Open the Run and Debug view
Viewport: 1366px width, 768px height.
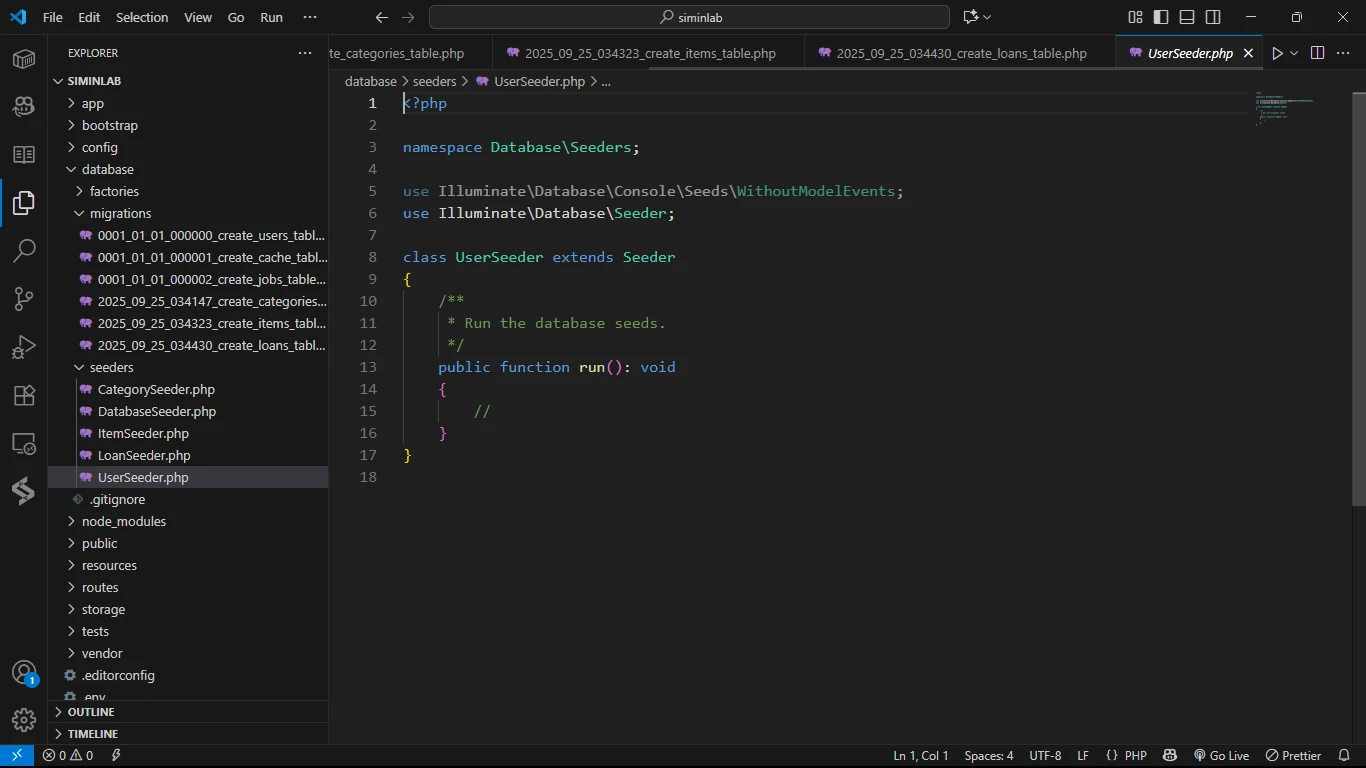click(24, 347)
